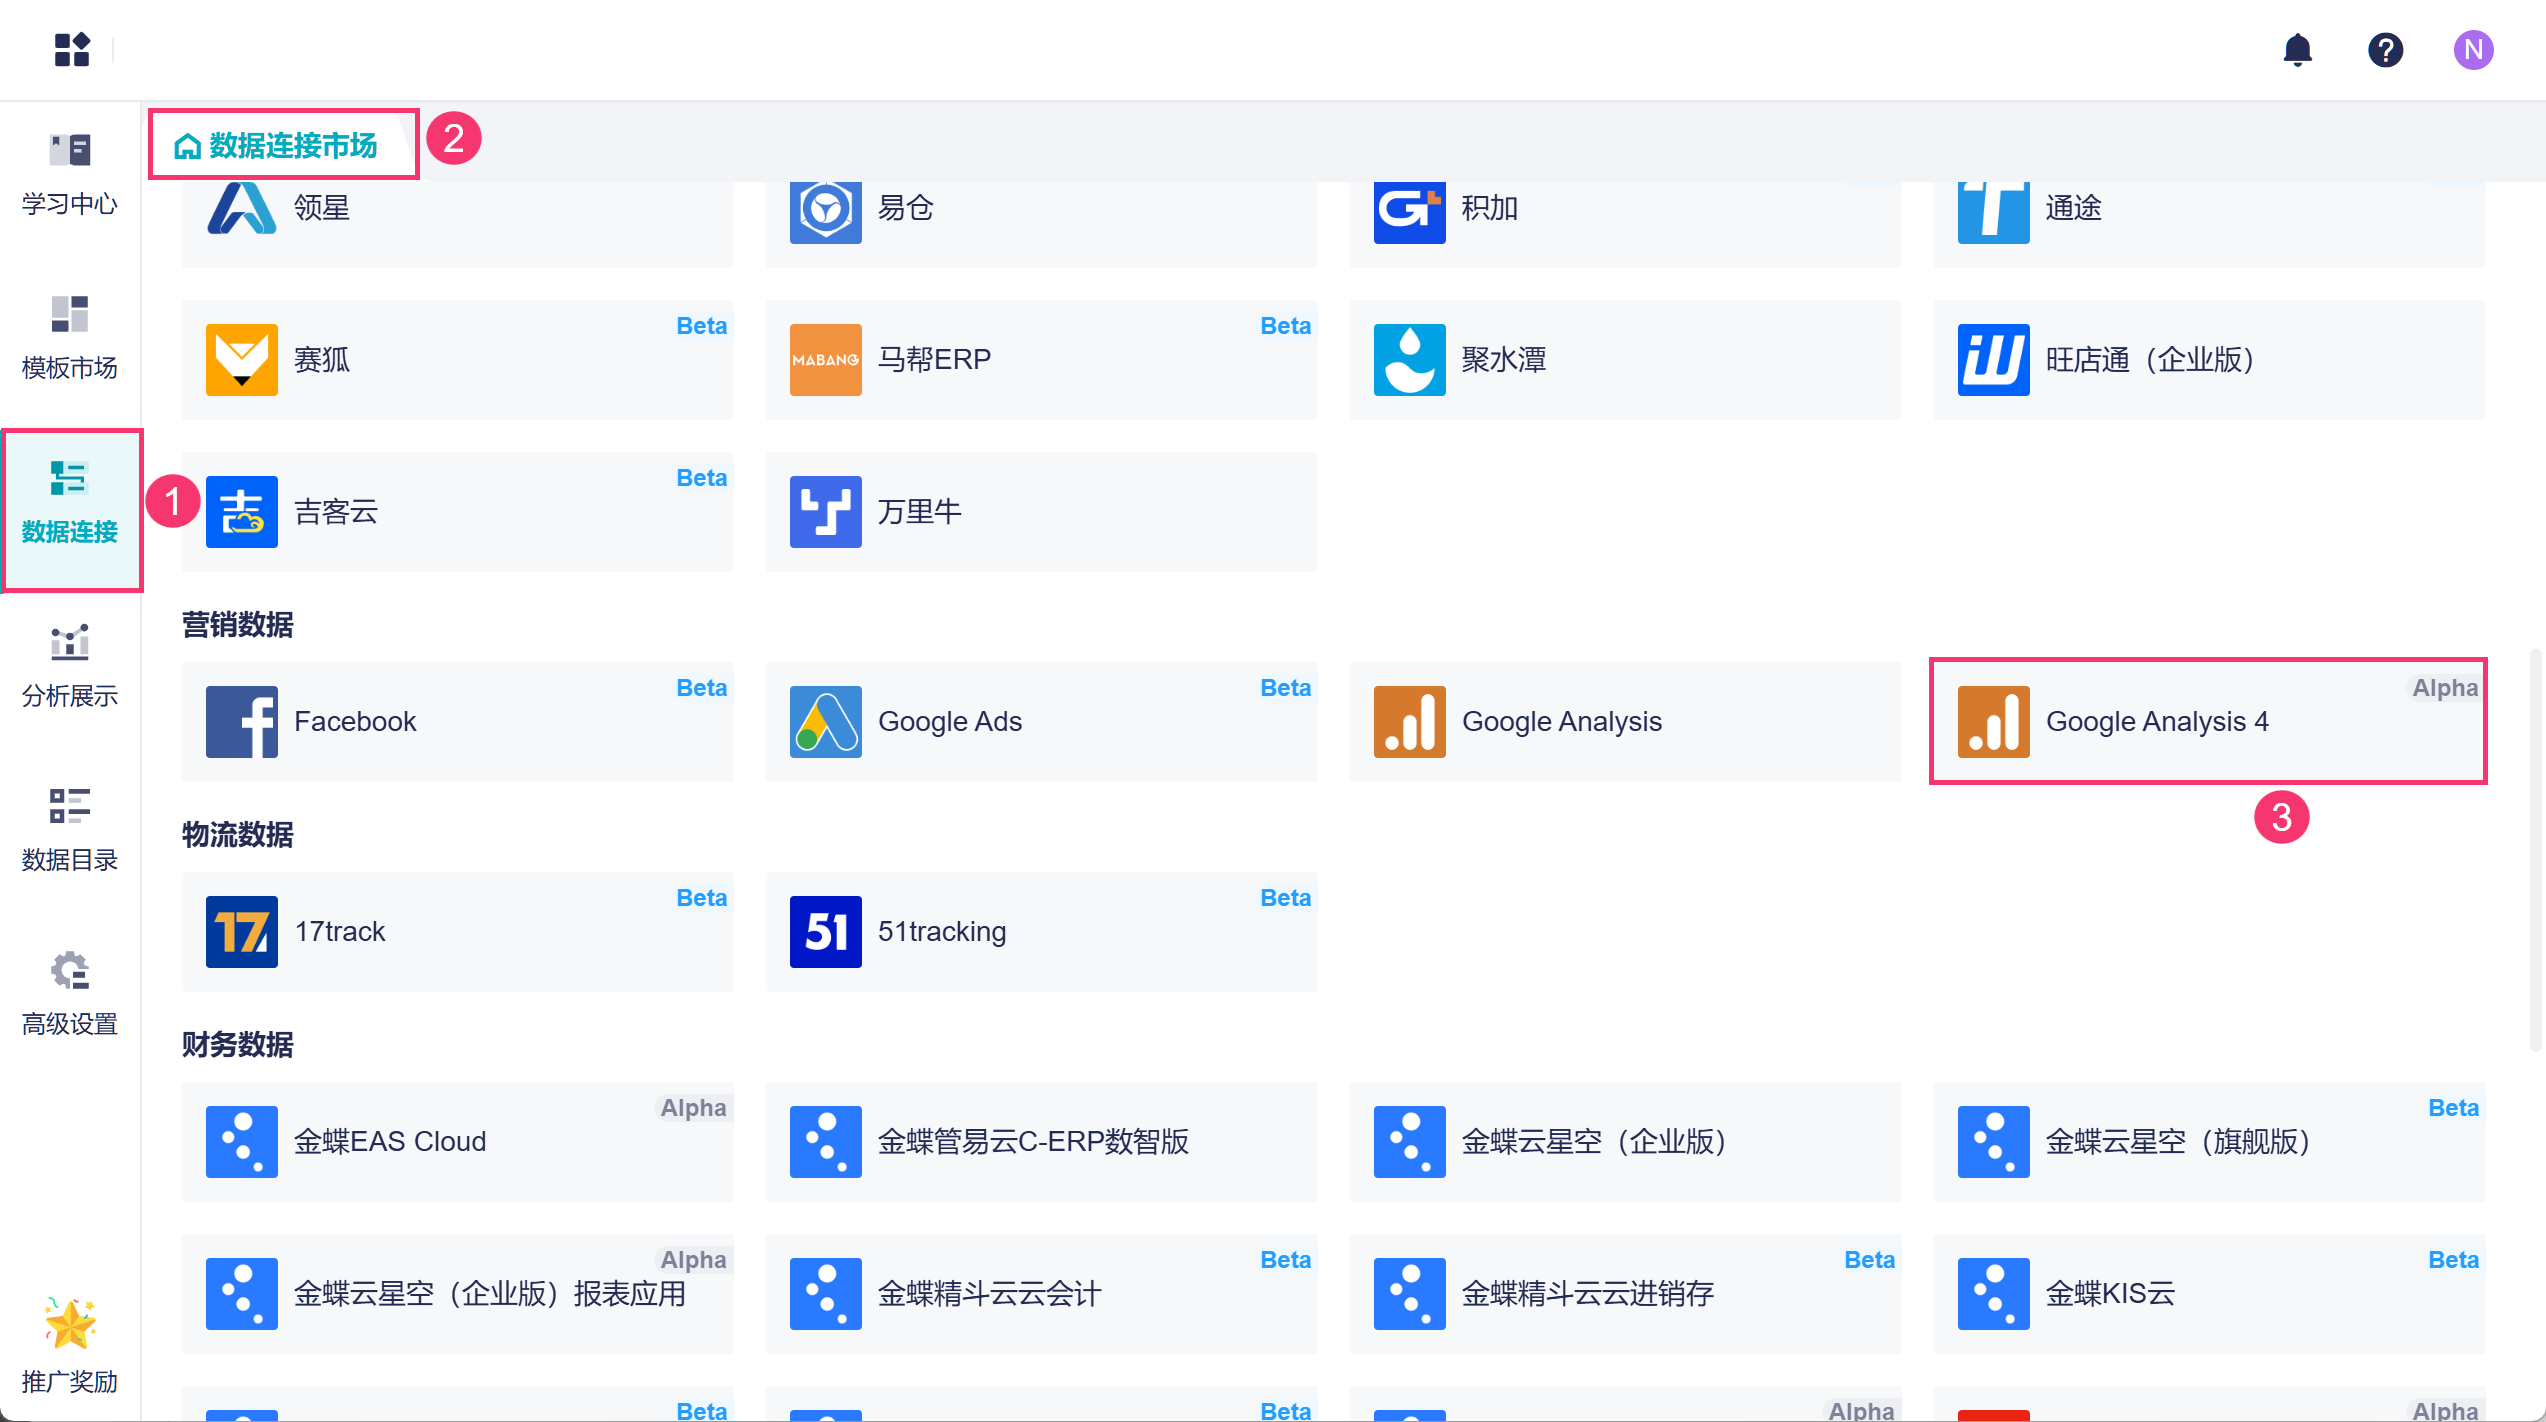Image resolution: width=2546 pixels, height=1422 pixels.
Task: Open the Google Analysis 4 label
Action: coord(2157,722)
